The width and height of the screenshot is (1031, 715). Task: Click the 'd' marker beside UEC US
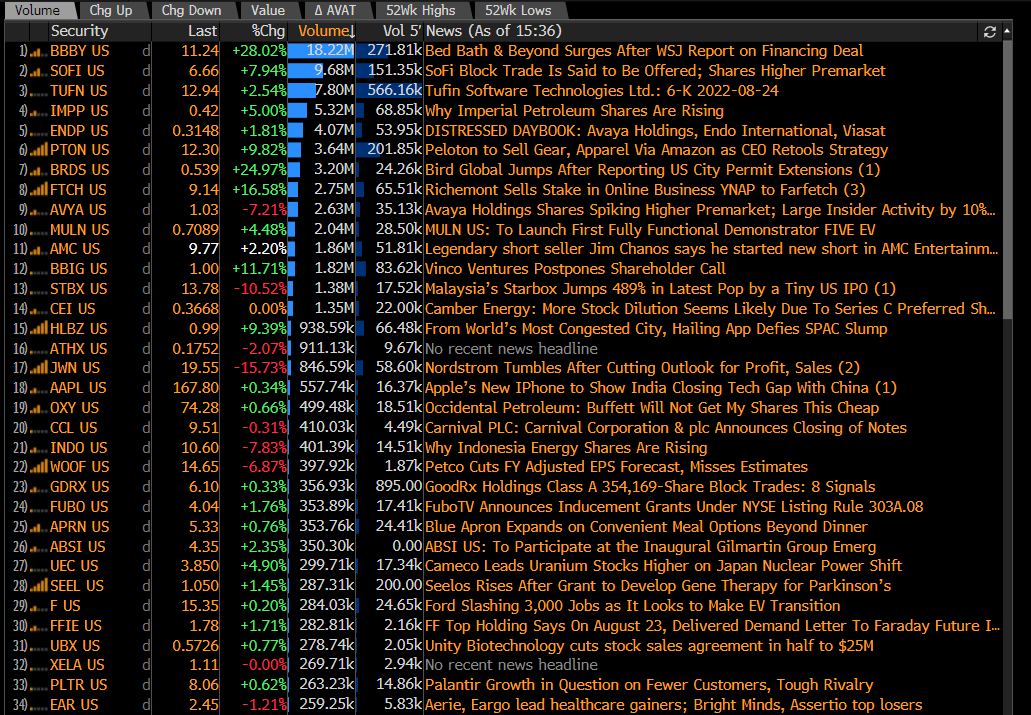(146, 566)
